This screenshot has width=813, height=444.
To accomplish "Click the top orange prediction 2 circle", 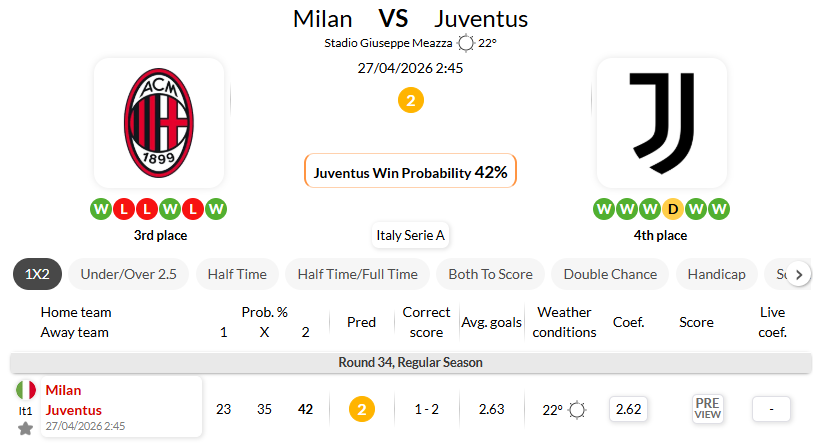I will [410, 100].
